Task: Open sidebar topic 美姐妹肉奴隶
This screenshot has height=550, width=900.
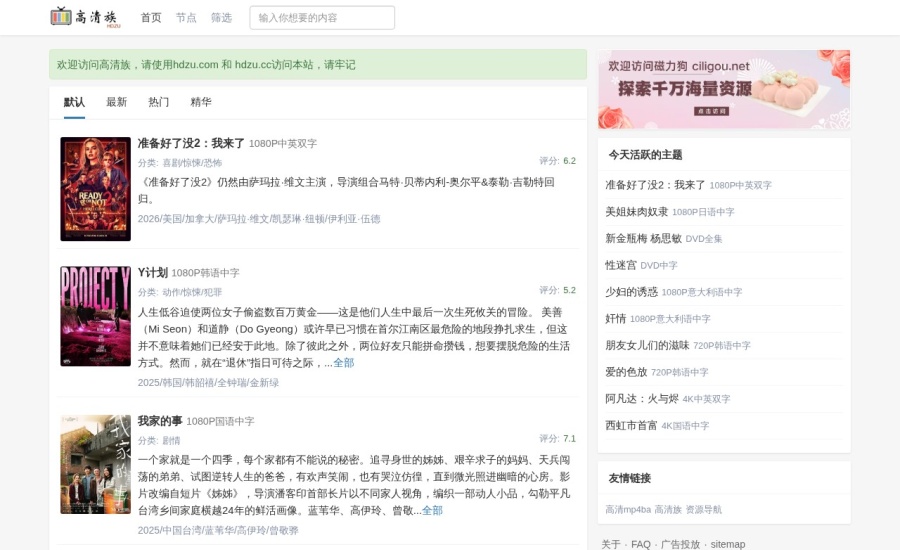Action: (x=637, y=212)
